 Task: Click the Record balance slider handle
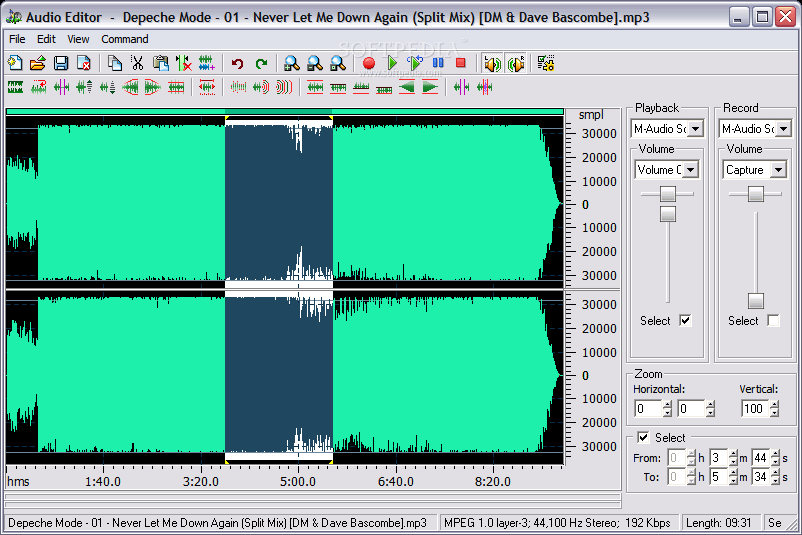(x=755, y=194)
